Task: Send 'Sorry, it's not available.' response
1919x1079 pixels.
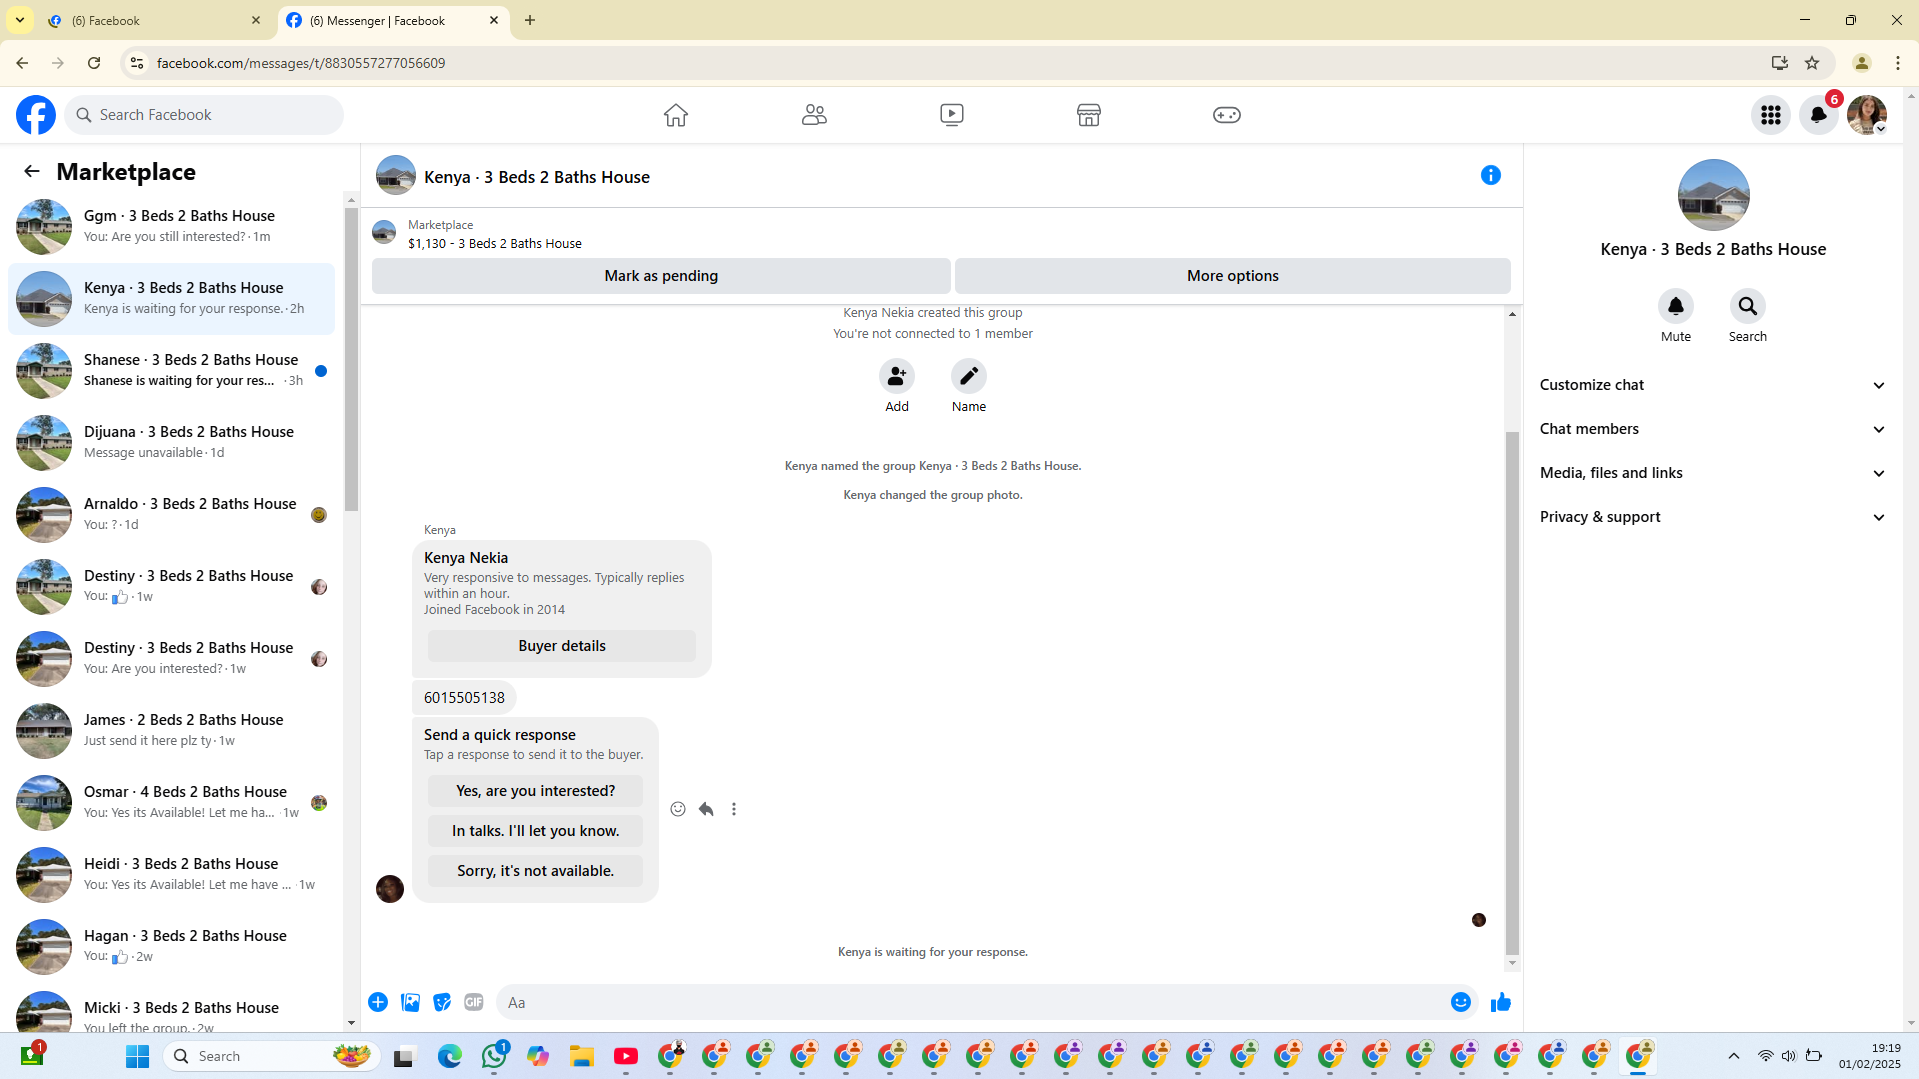Action: 536,871
